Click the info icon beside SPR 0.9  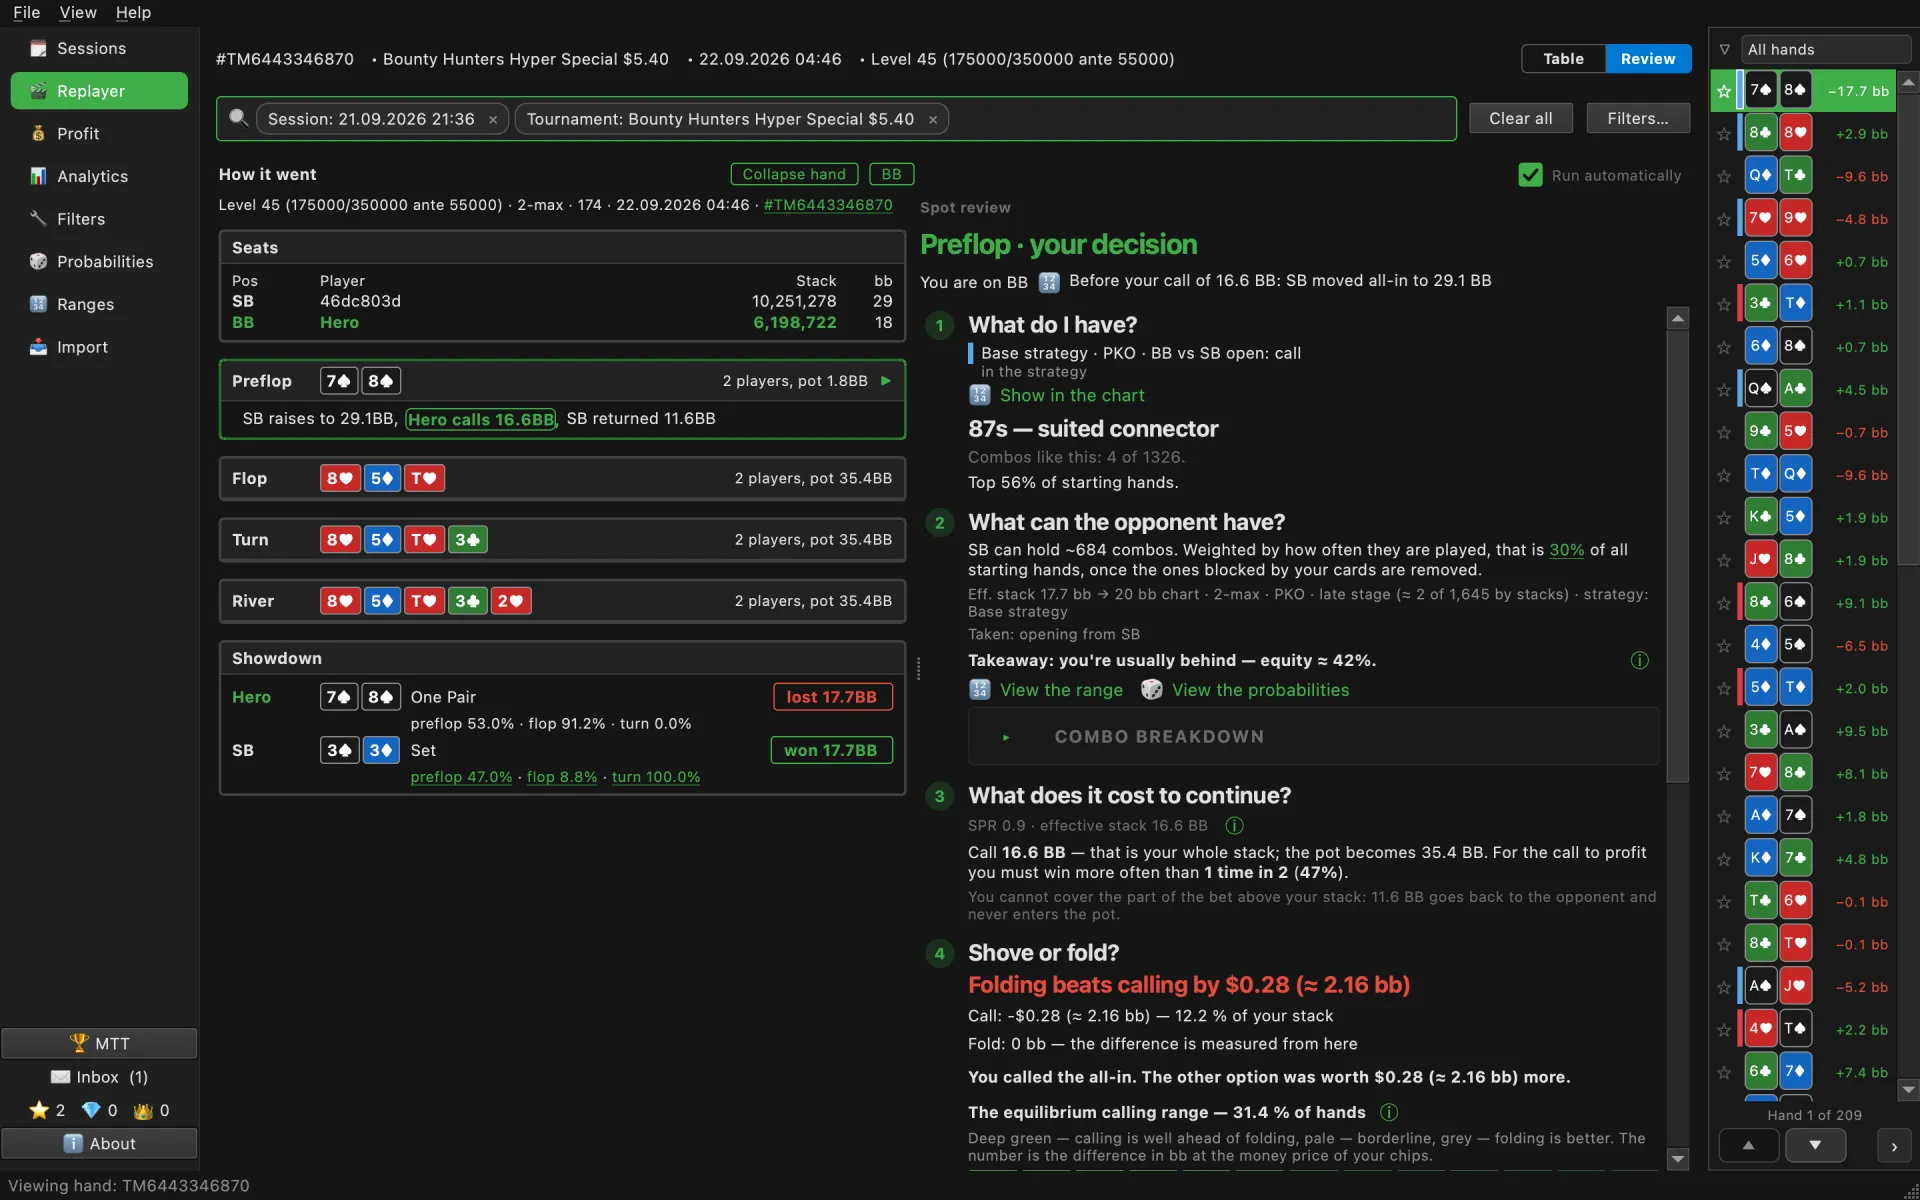[1234, 825]
